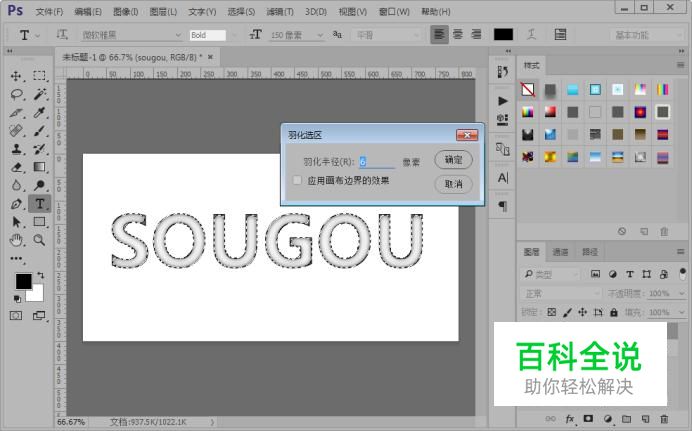Select the Zoom tool
This screenshot has width=692, height=431.
(x=39, y=240)
